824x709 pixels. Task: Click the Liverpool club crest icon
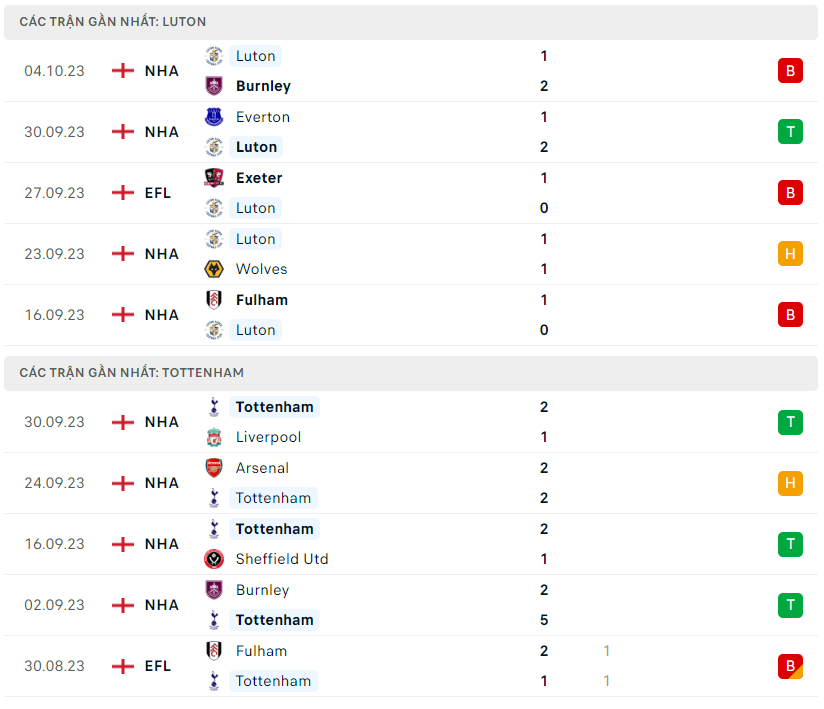coord(214,437)
